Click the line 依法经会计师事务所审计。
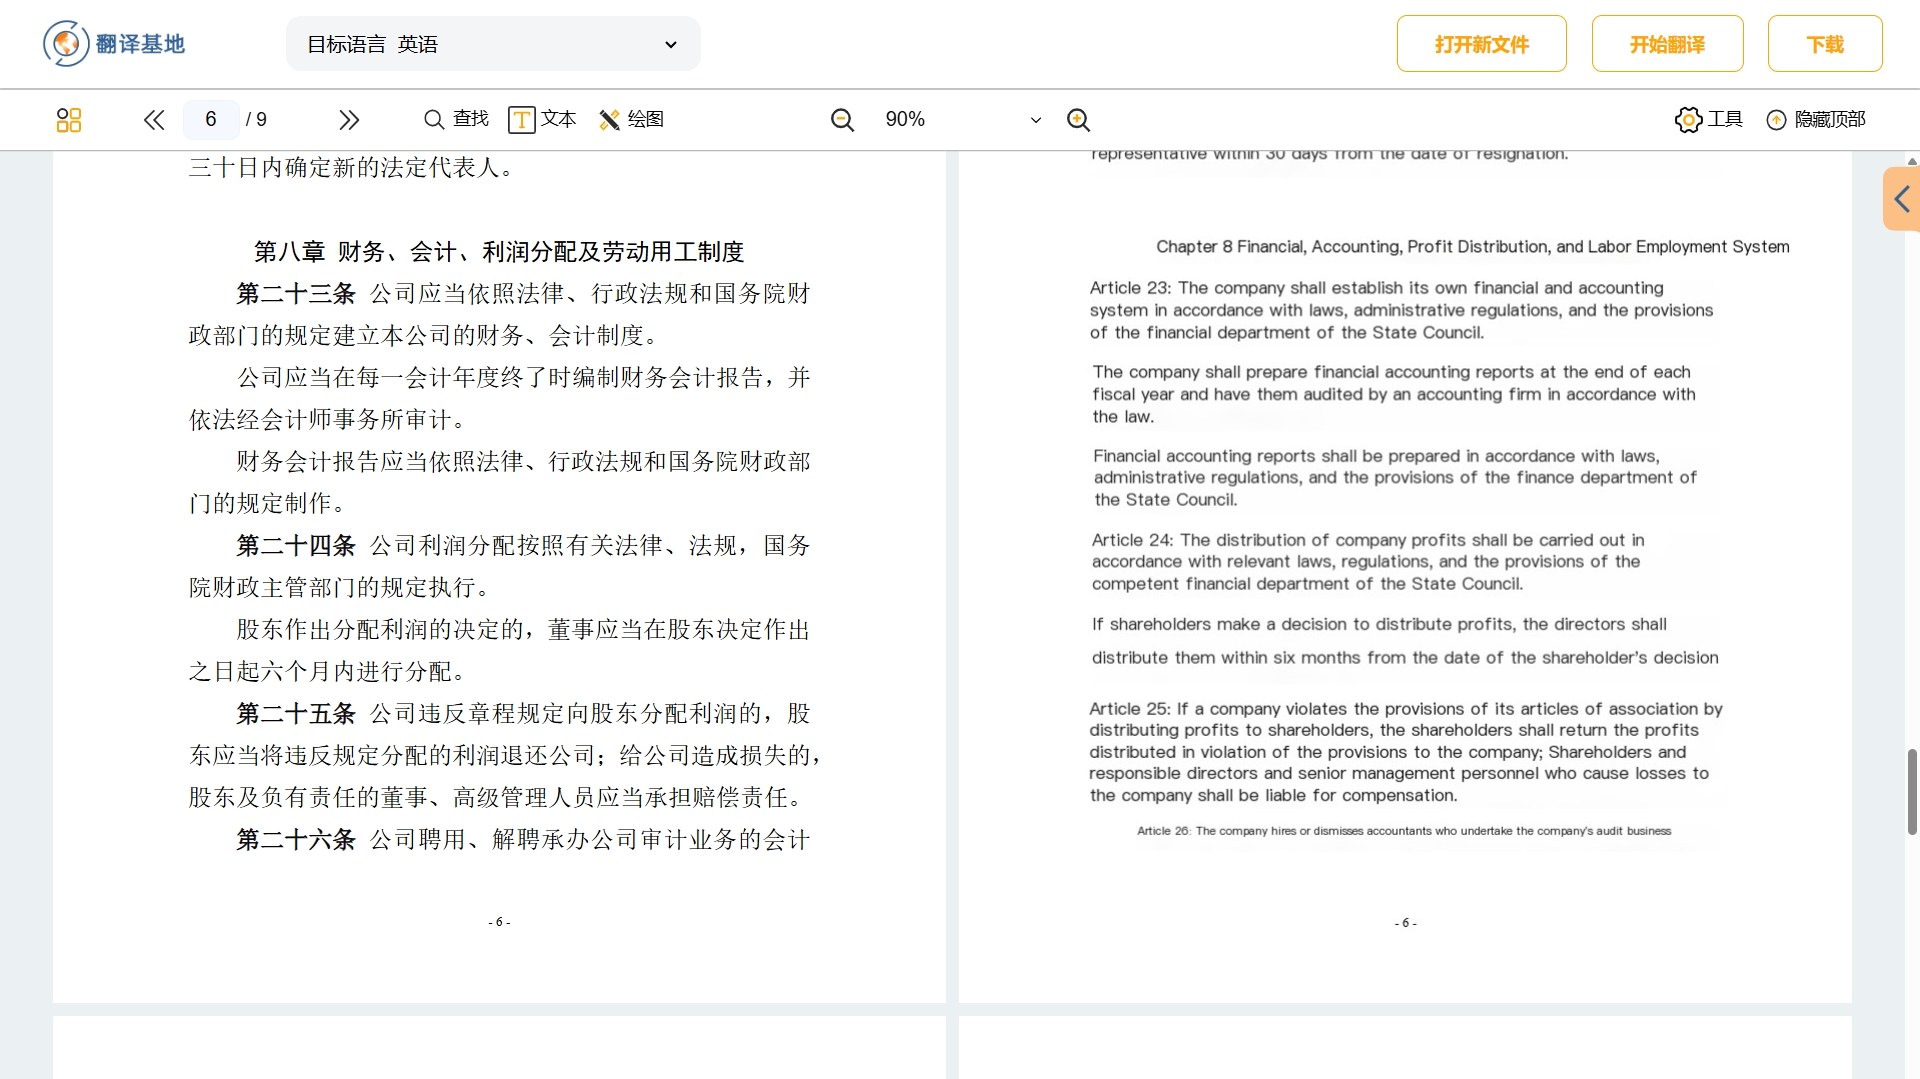 [327, 420]
